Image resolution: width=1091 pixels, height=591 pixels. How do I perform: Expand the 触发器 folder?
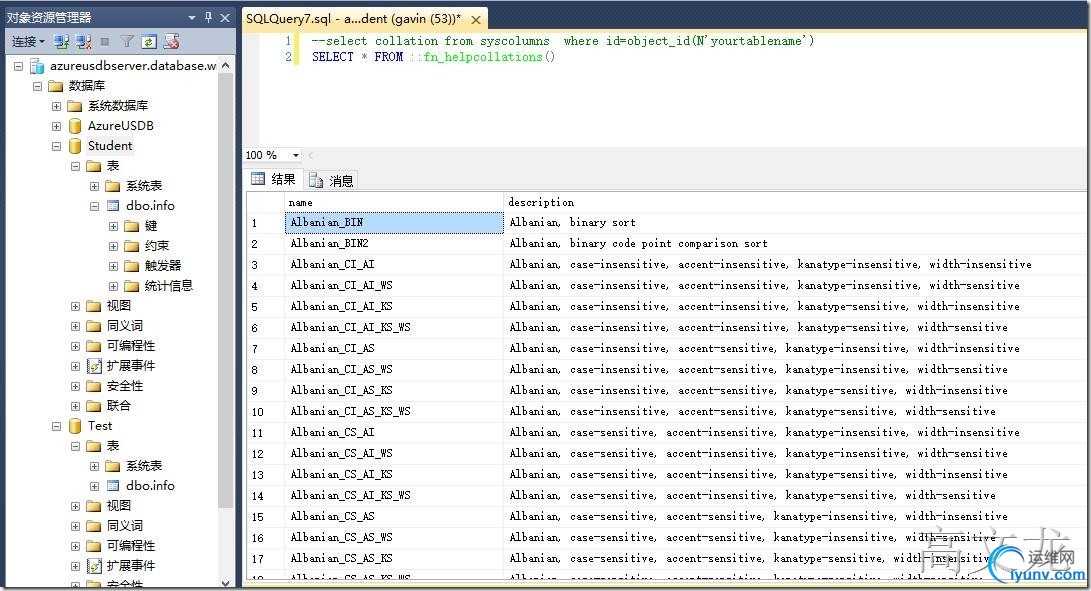pyautogui.click(x=113, y=266)
